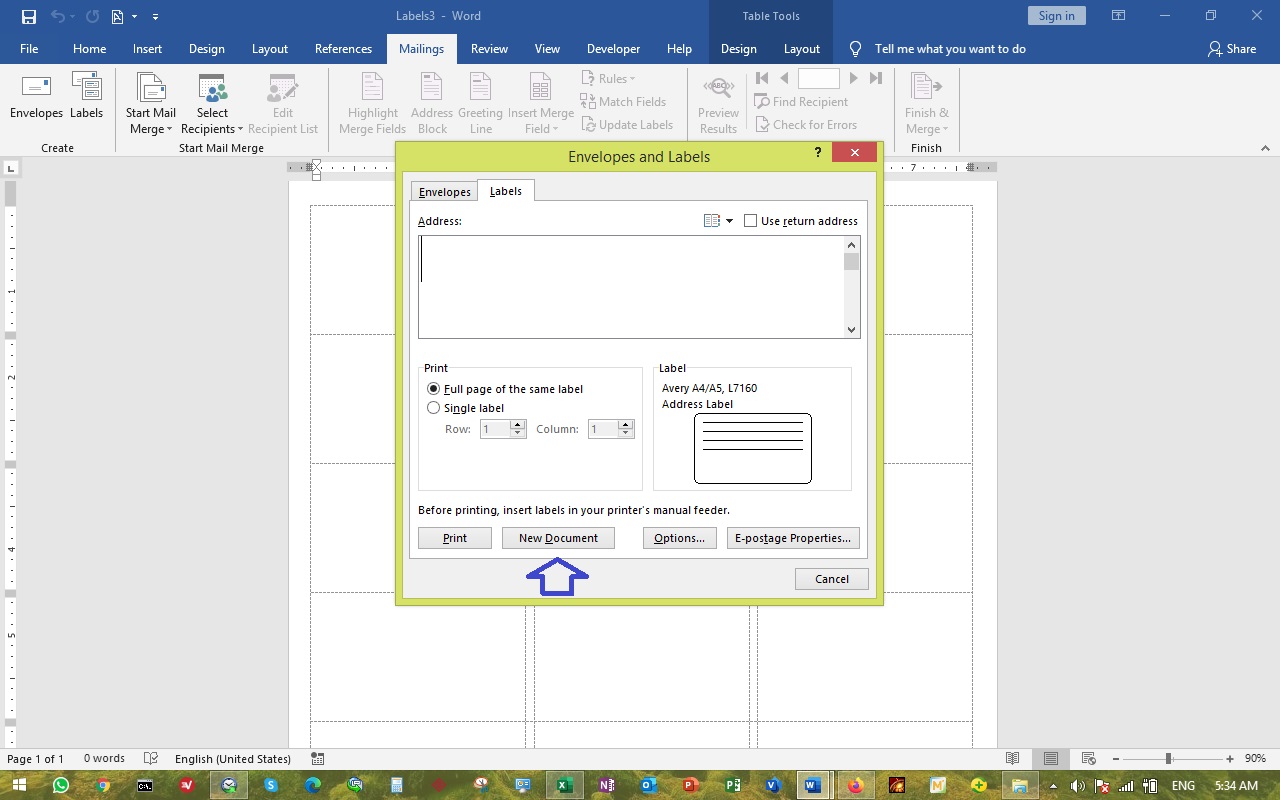The width and height of the screenshot is (1280, 800).
Task: Open Table Tools Layout tab
Action: point(801,49)
